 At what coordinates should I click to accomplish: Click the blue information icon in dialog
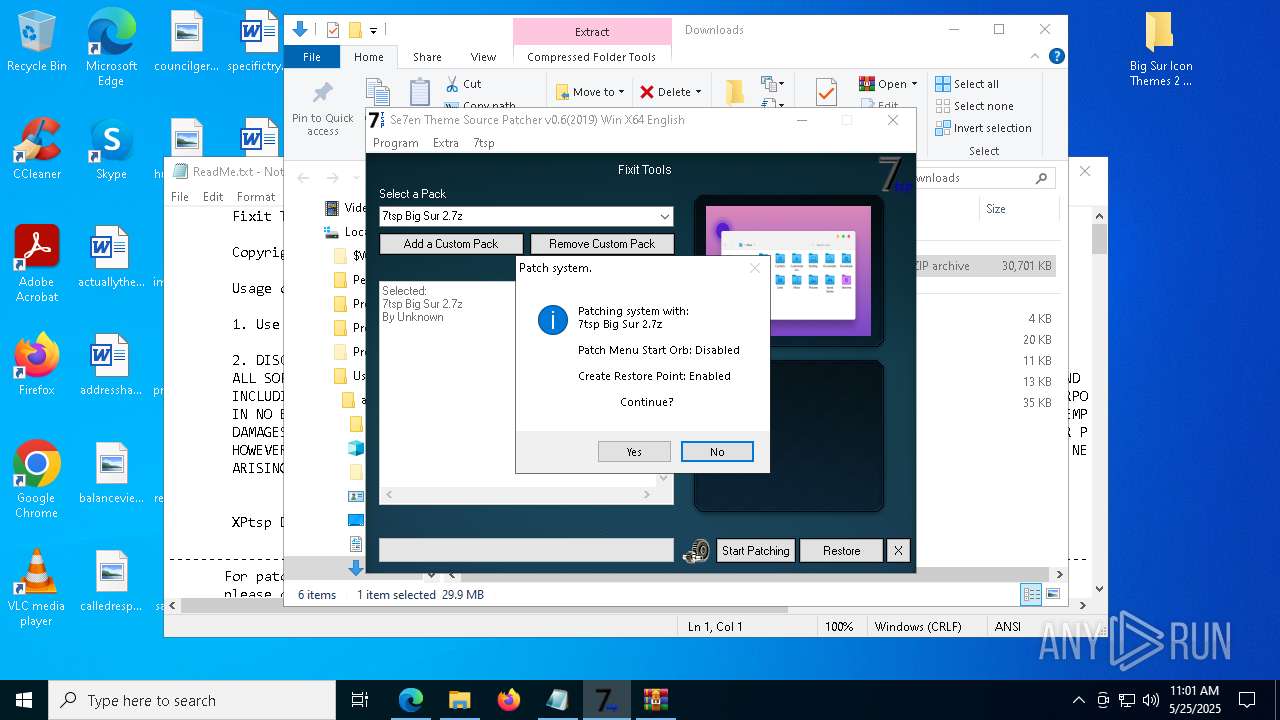click(553, 319)
